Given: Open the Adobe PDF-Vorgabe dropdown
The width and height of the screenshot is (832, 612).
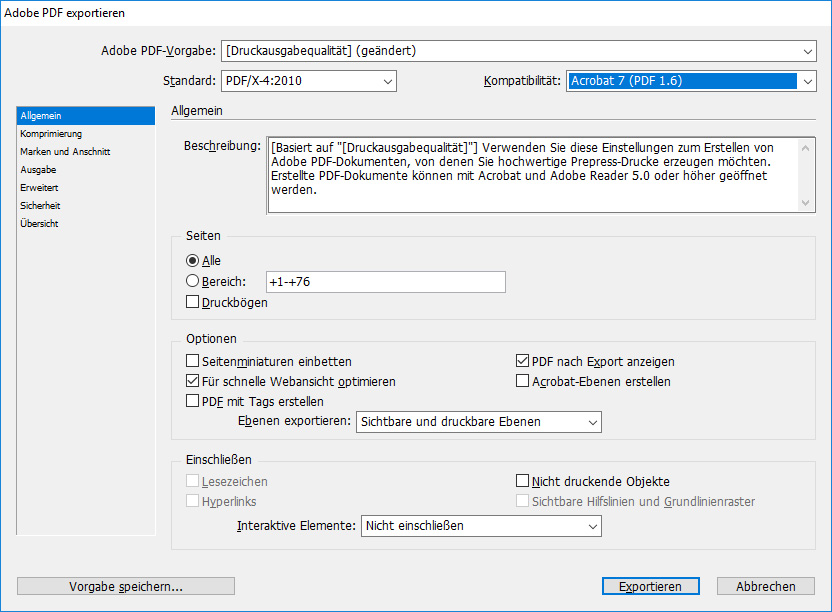Looking at the screenshot, I should click(518, 50).
